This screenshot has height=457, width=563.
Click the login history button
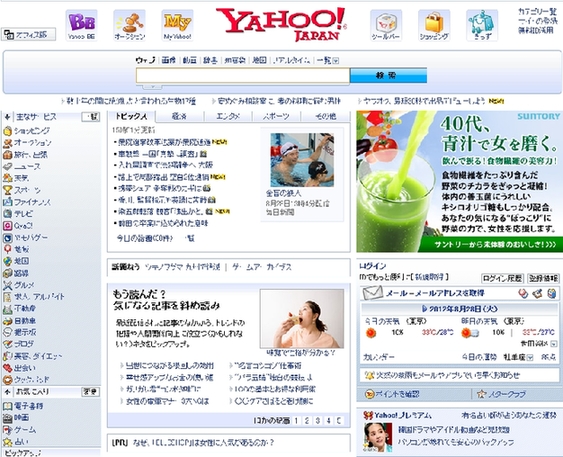pyautogui.click(x=502, y=278)
